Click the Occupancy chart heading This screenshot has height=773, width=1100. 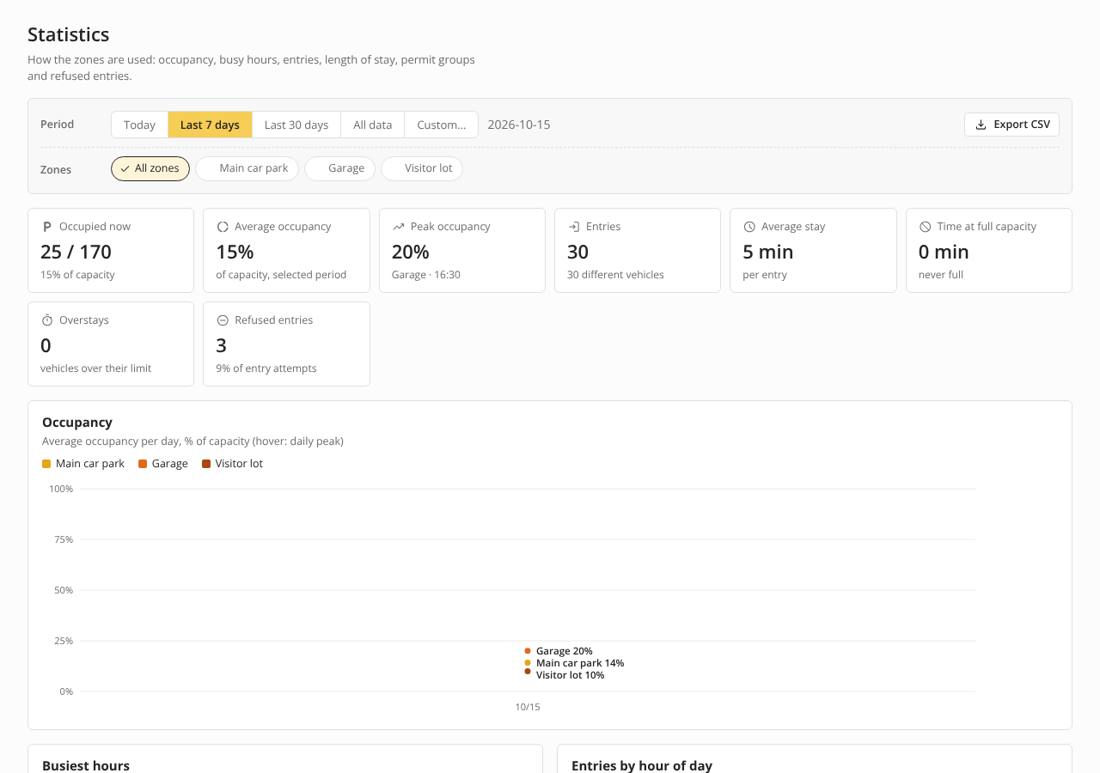[77, 422]
